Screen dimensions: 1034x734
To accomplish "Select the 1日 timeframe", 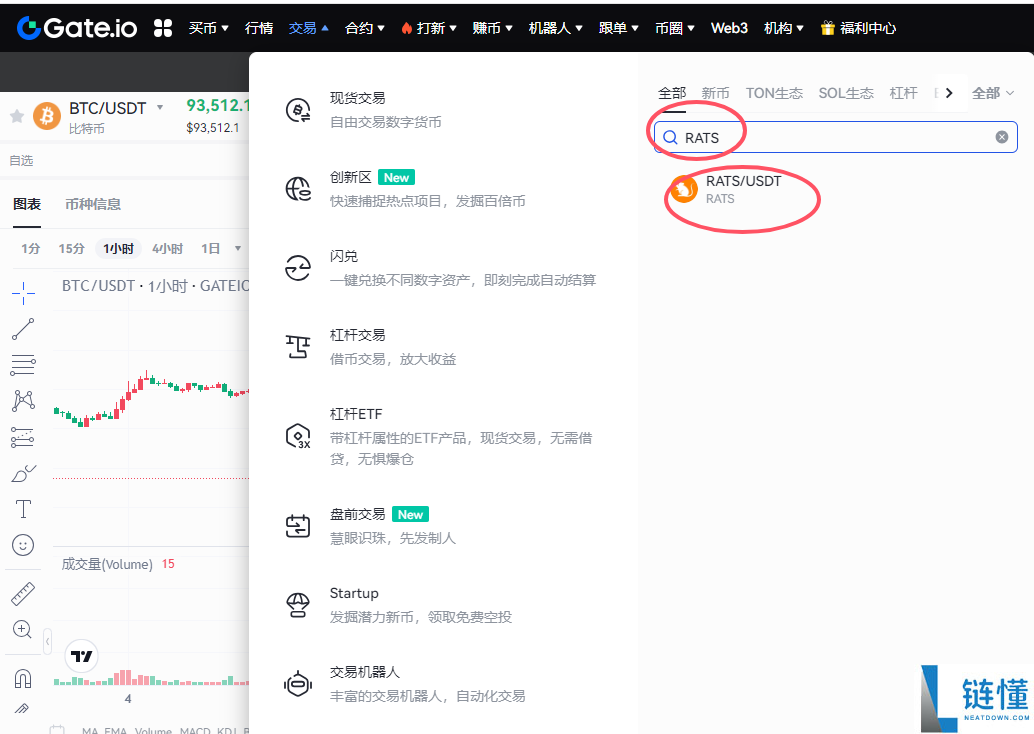I will pyautogui.click(x=210, y=249).
